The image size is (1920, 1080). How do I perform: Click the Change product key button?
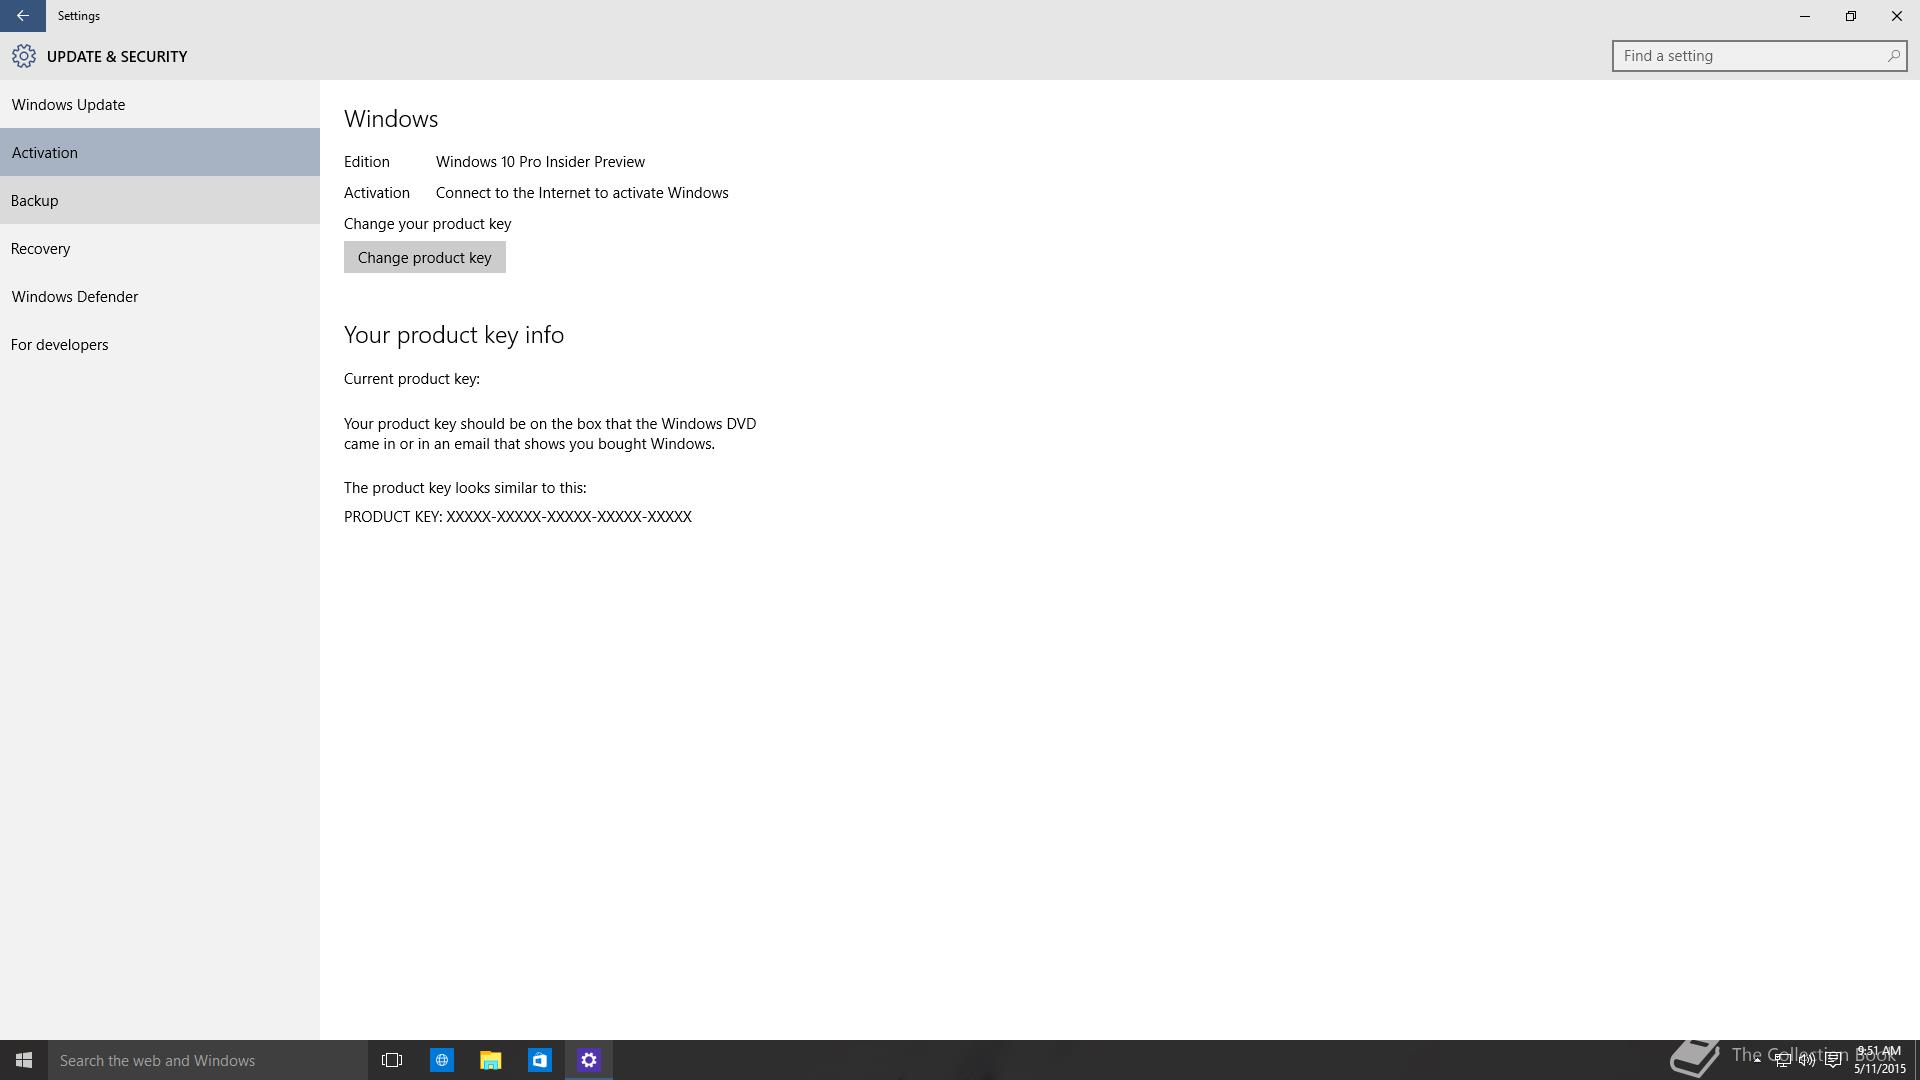tap(424, 257)
